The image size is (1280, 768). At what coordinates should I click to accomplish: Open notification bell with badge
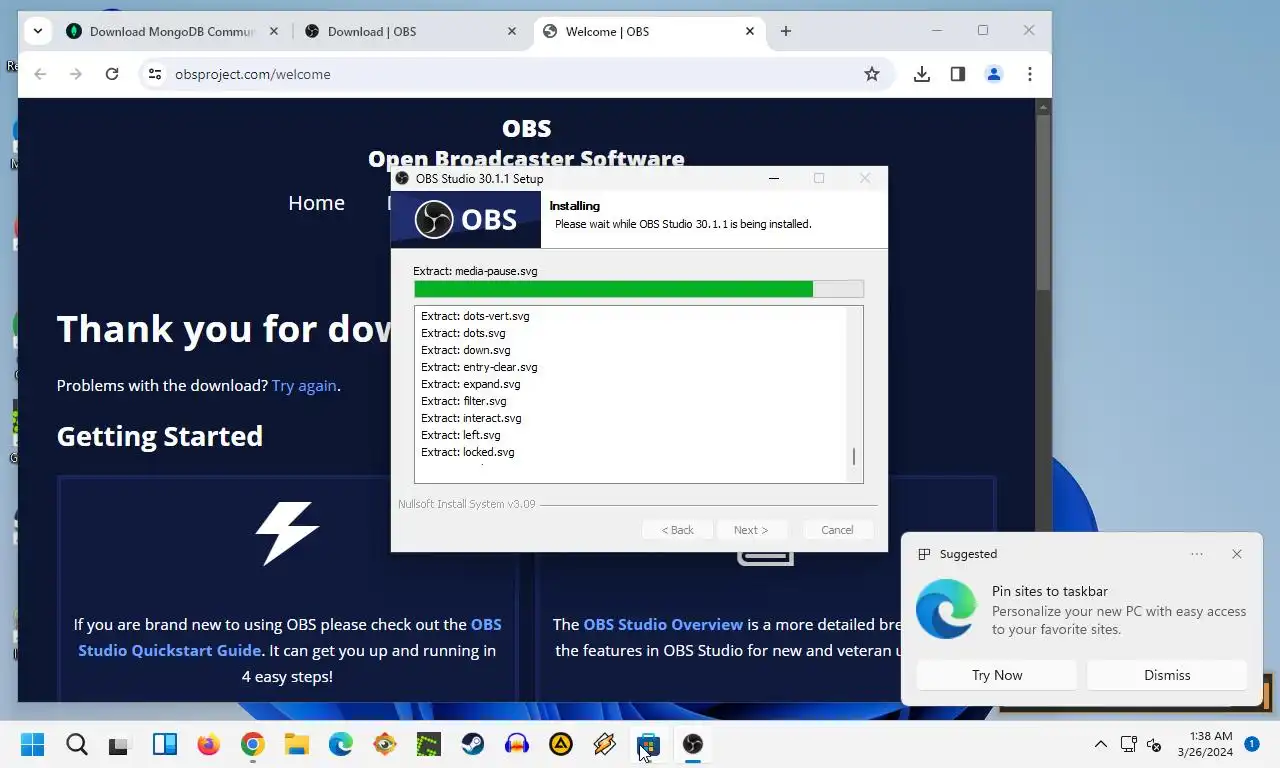point(1252,744)
